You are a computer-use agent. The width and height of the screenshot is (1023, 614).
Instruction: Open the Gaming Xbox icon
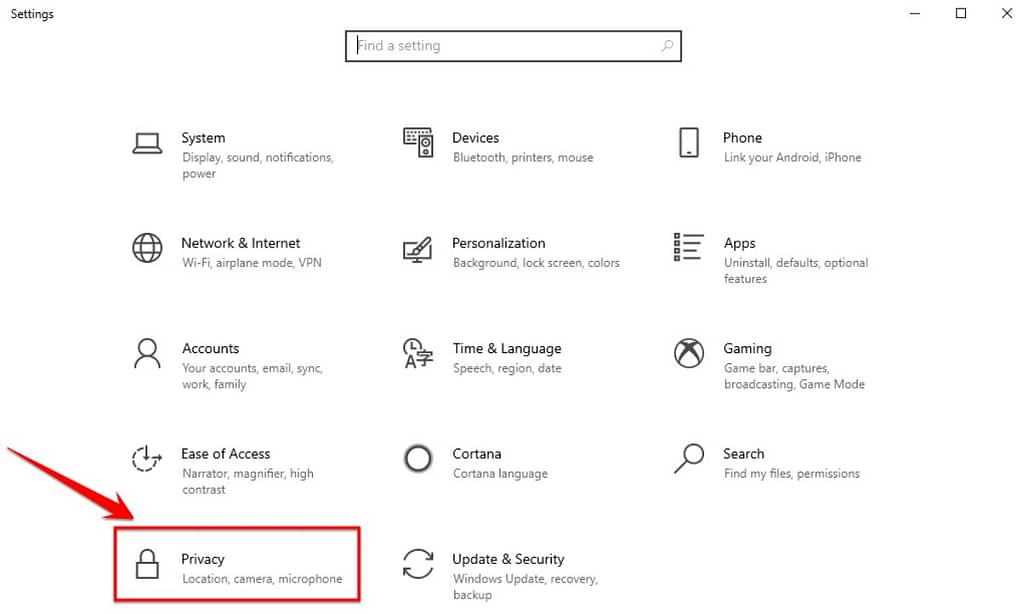coord(689,353)
